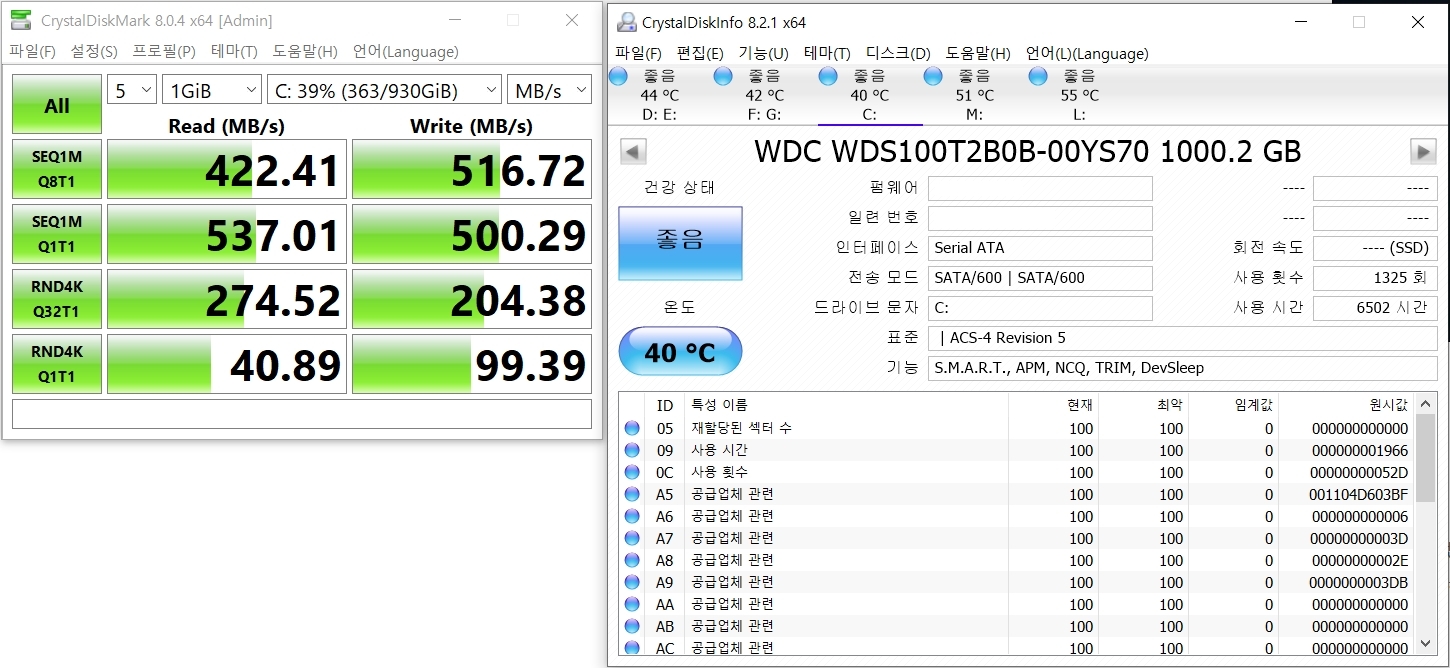
Task: Click status orb for attribute AA
Action: pyautogui.click(x=632, y=604)
